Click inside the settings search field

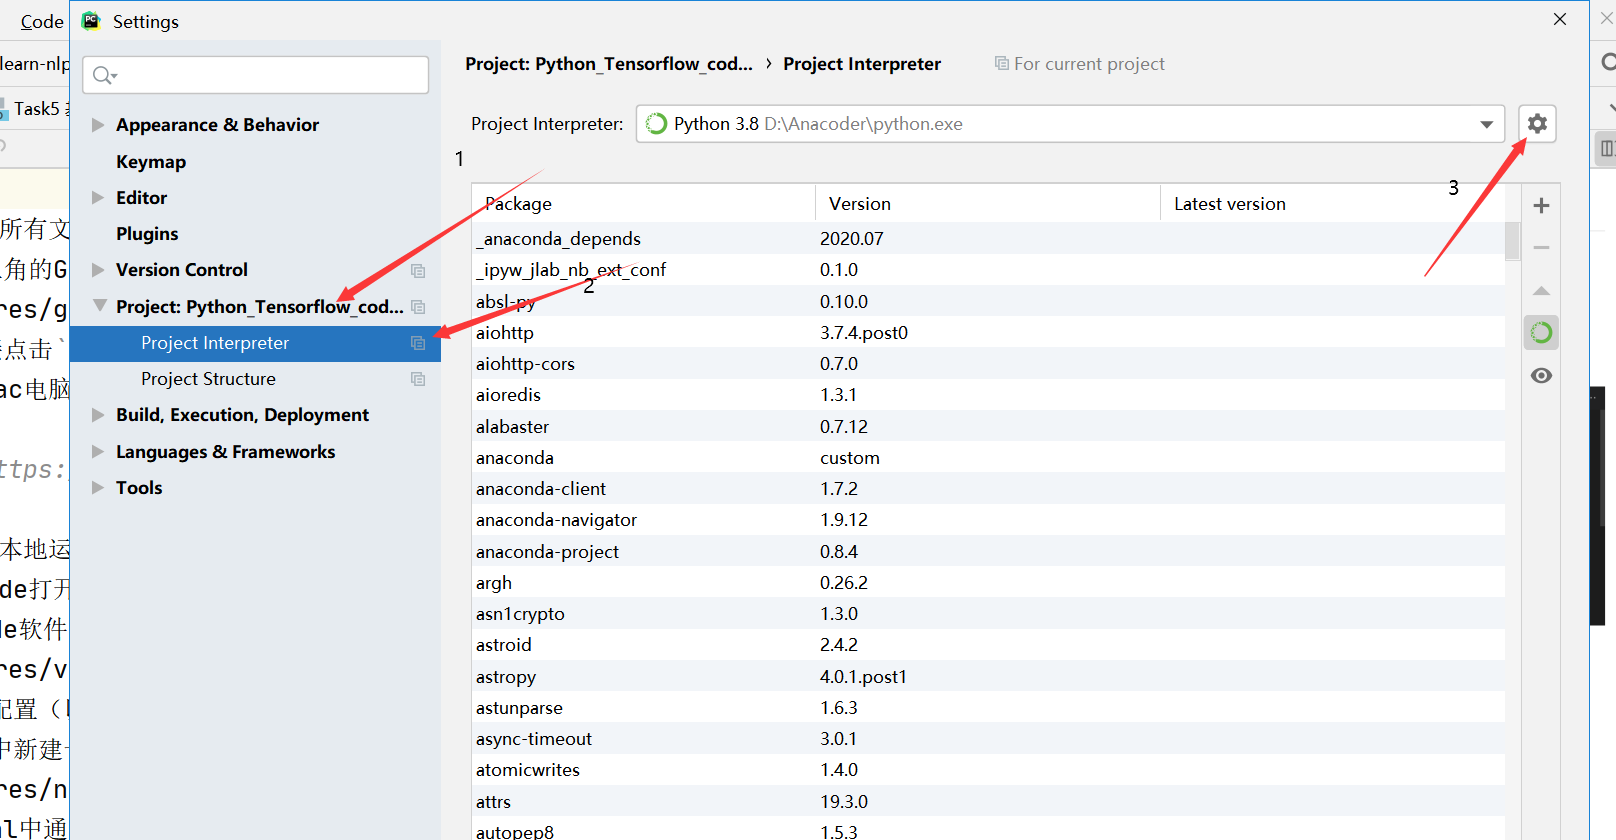tap(256, 75)
